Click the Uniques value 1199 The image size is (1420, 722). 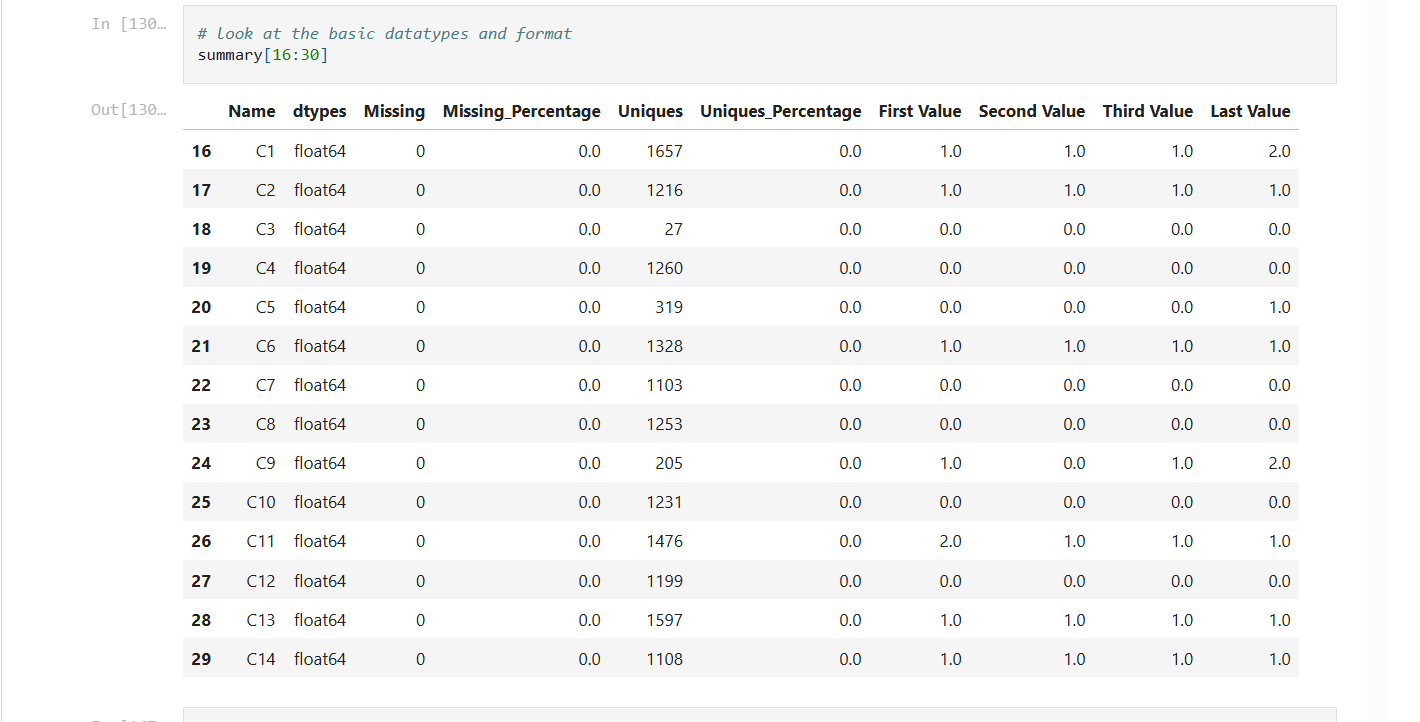tap(665, 581)
